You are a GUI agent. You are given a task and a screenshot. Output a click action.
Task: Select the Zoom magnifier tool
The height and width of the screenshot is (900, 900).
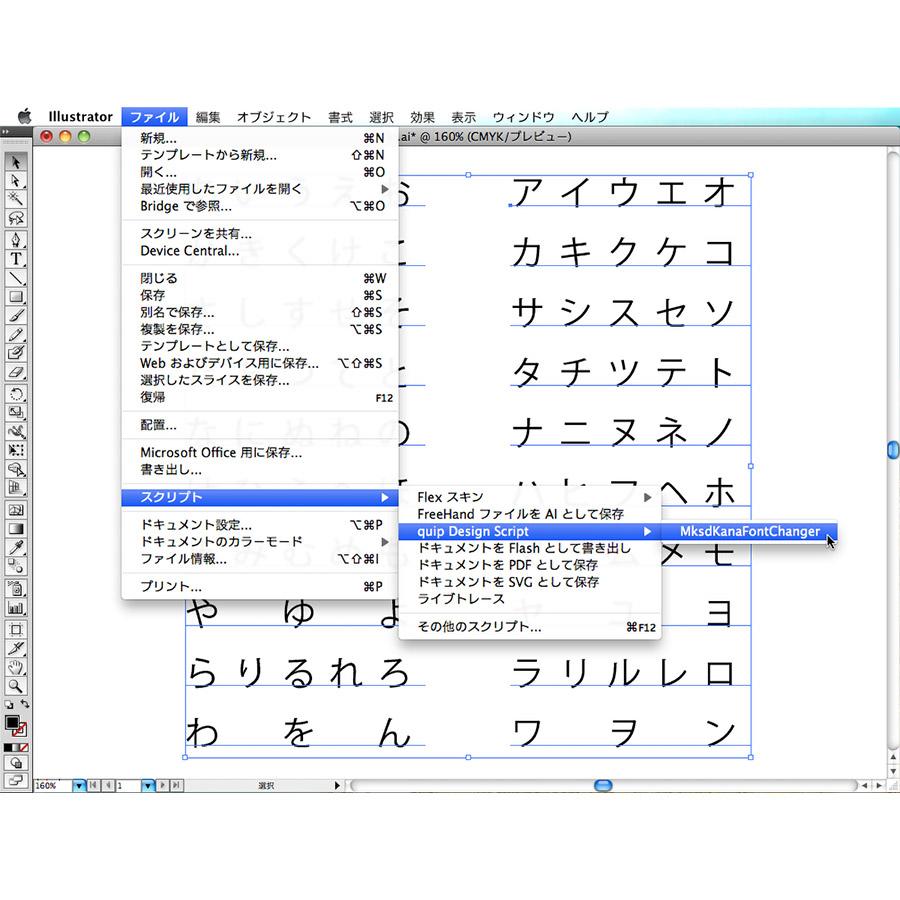tap(16, 686)
